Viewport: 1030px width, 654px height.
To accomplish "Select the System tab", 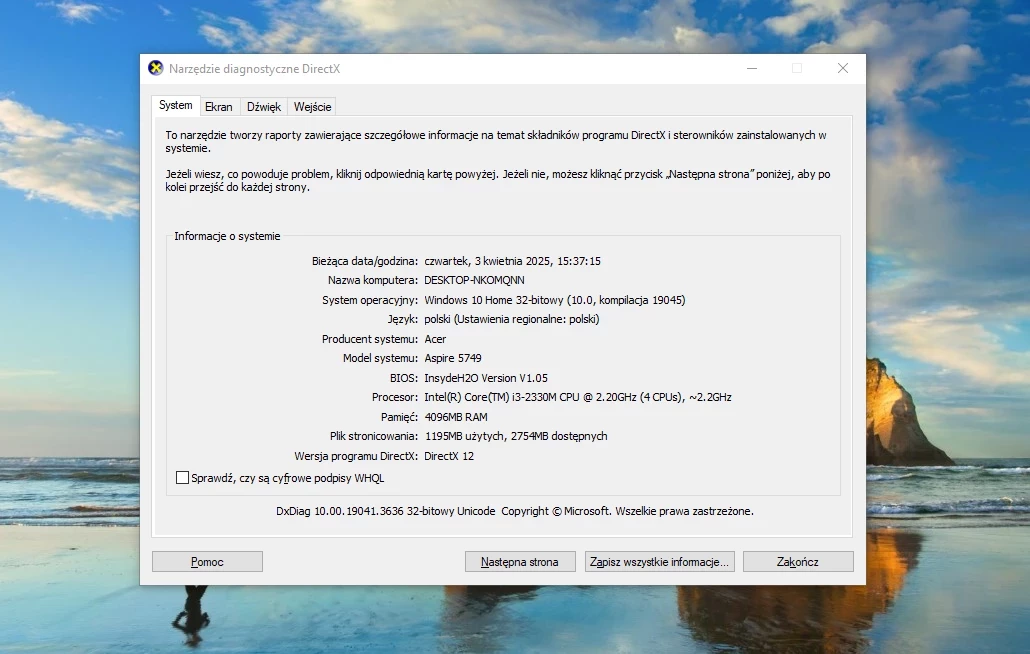I will tap(175, 105).
